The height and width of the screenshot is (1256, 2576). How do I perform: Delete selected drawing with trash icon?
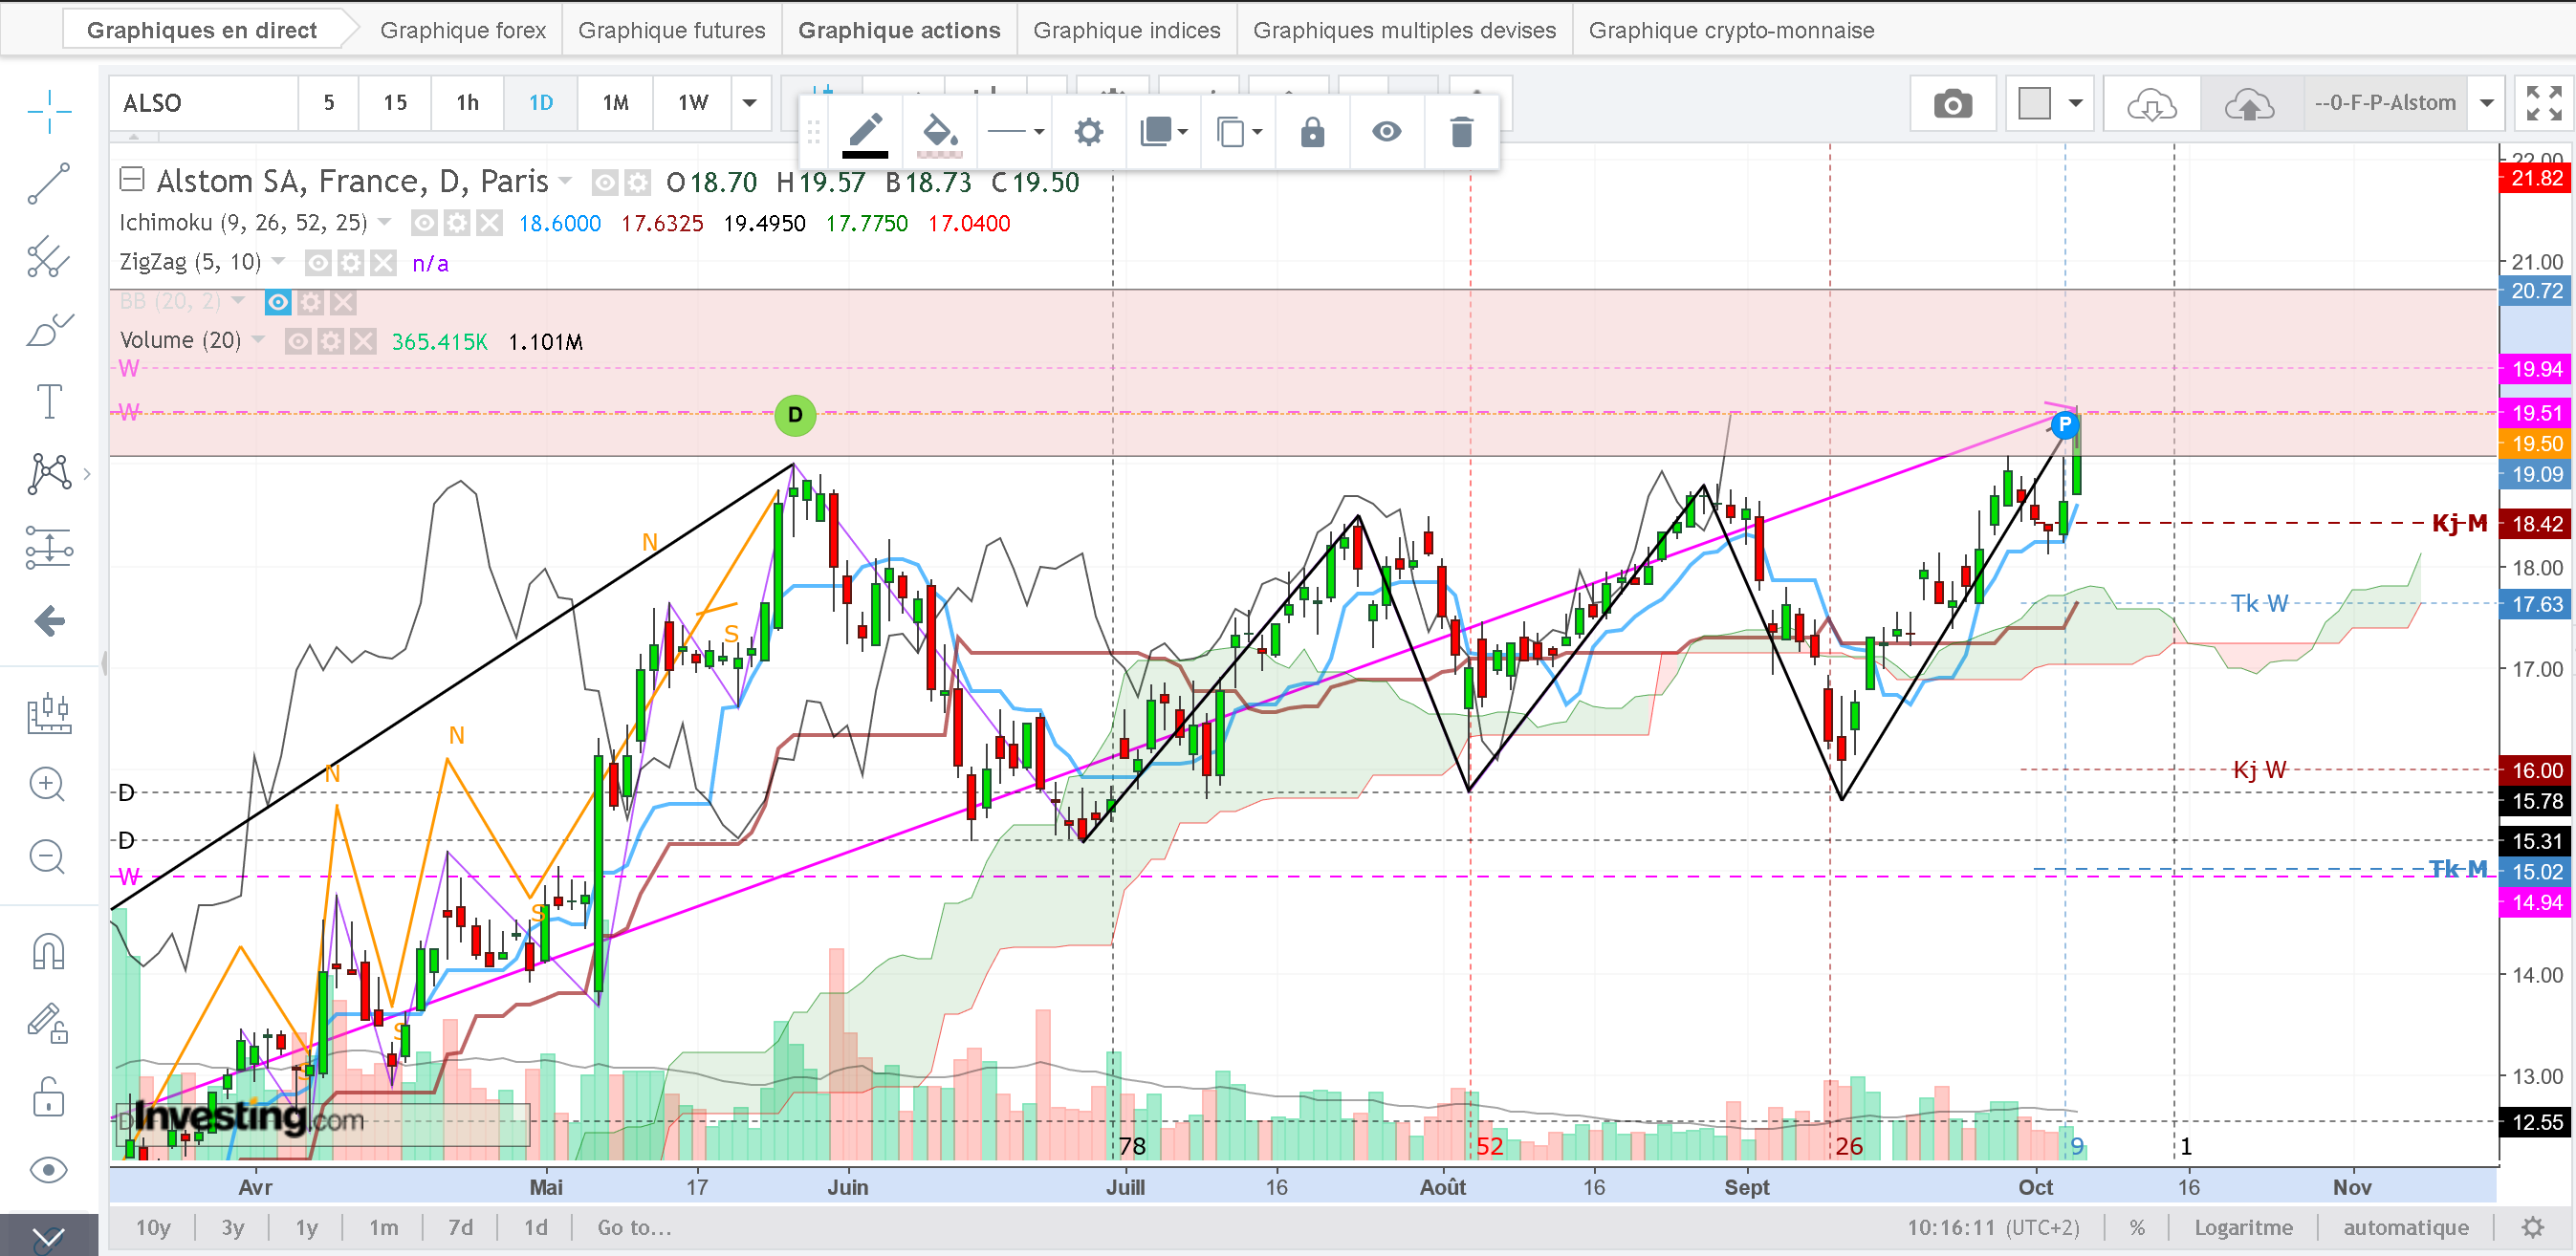(x=1461, y=132)
